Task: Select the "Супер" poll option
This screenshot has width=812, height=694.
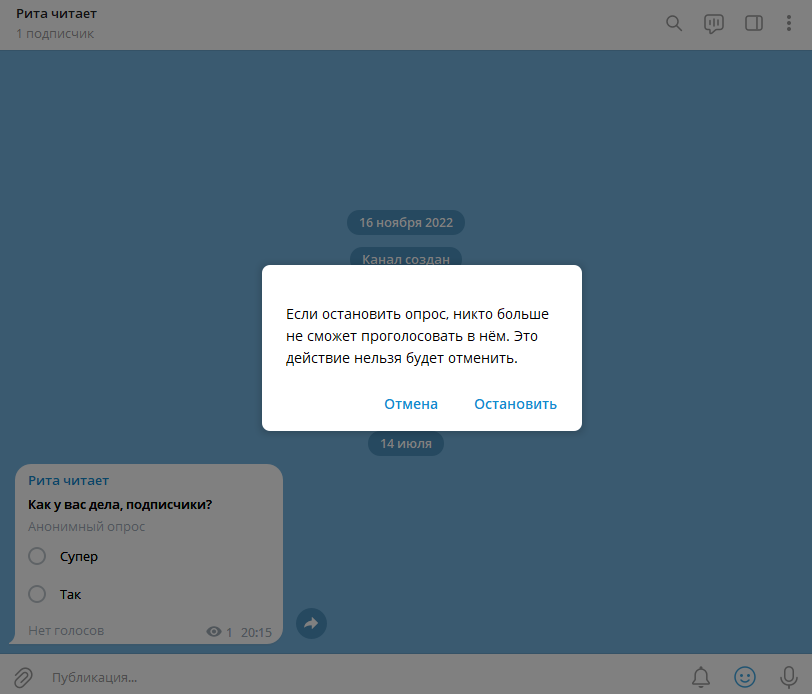Action: 38,556
